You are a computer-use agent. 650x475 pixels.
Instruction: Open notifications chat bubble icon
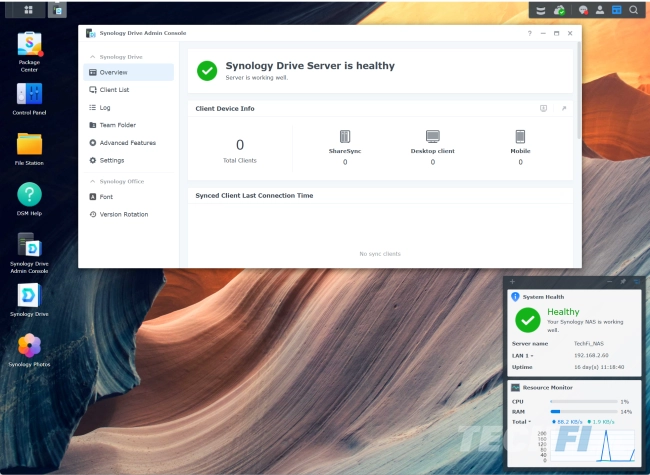pos(583,10)
